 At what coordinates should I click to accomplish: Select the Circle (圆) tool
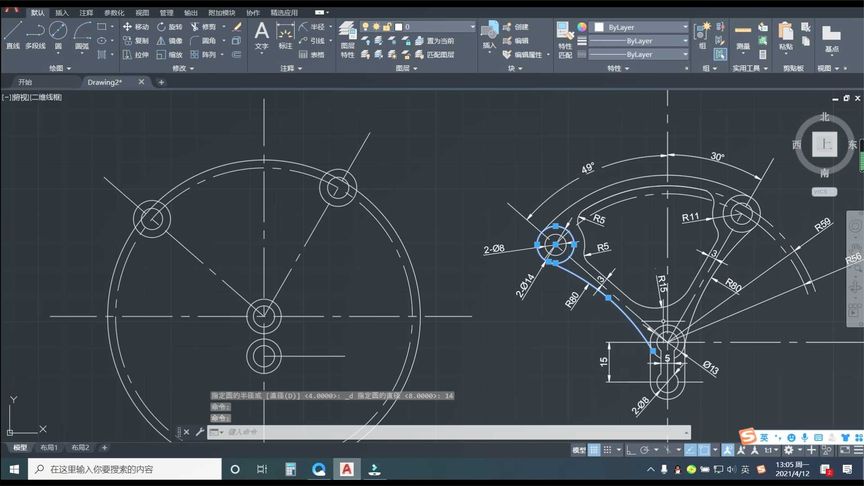click(58, 36)
